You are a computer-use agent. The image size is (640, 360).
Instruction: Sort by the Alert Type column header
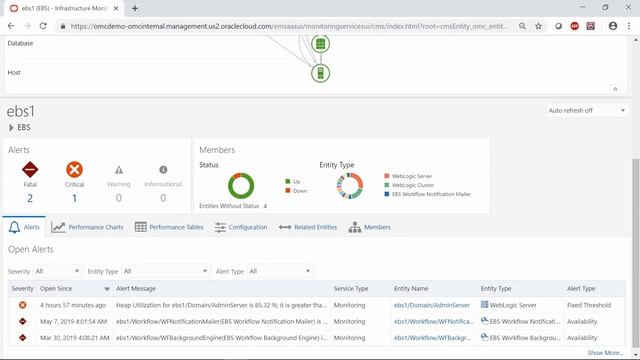pyautogui.click(x=581, y=289)
